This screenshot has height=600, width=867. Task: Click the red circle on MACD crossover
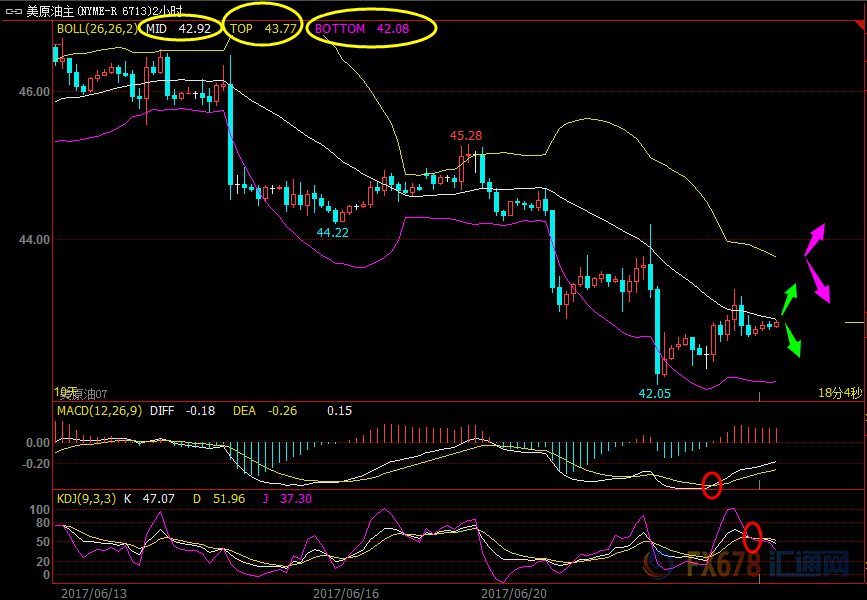(x=711, y=485)
